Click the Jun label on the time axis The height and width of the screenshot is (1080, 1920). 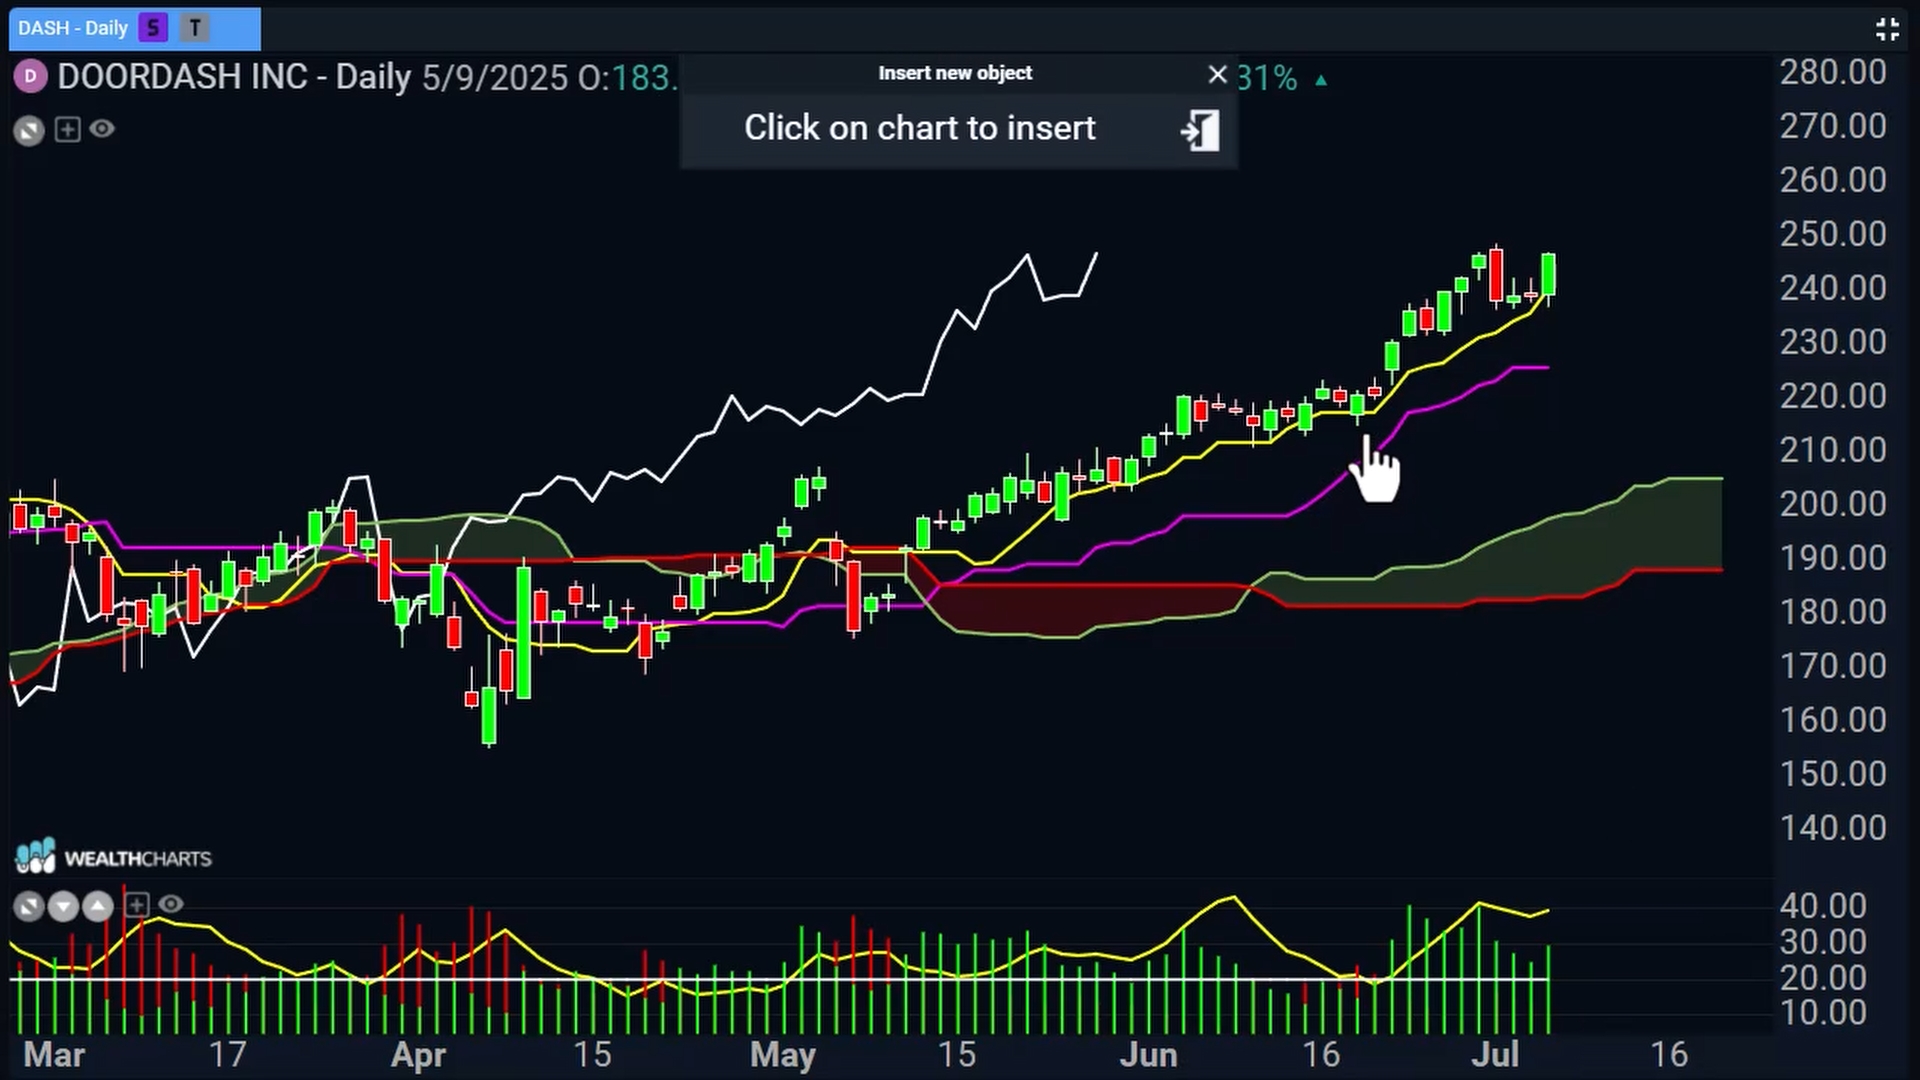point(1148,1055)
